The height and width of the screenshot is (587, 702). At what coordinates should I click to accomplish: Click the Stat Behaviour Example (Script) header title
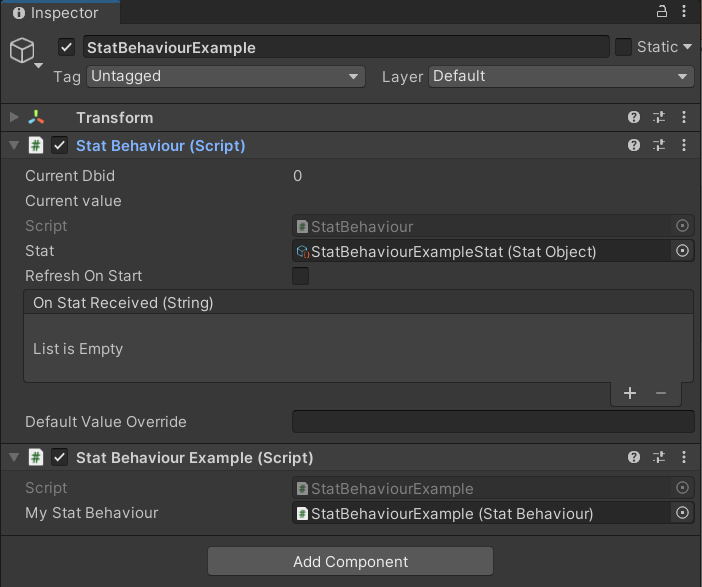coord(195,458)
